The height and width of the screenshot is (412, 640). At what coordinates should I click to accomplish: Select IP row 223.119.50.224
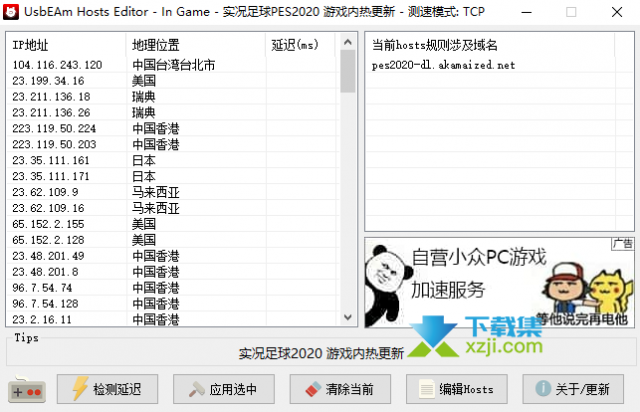click(173, 129)
